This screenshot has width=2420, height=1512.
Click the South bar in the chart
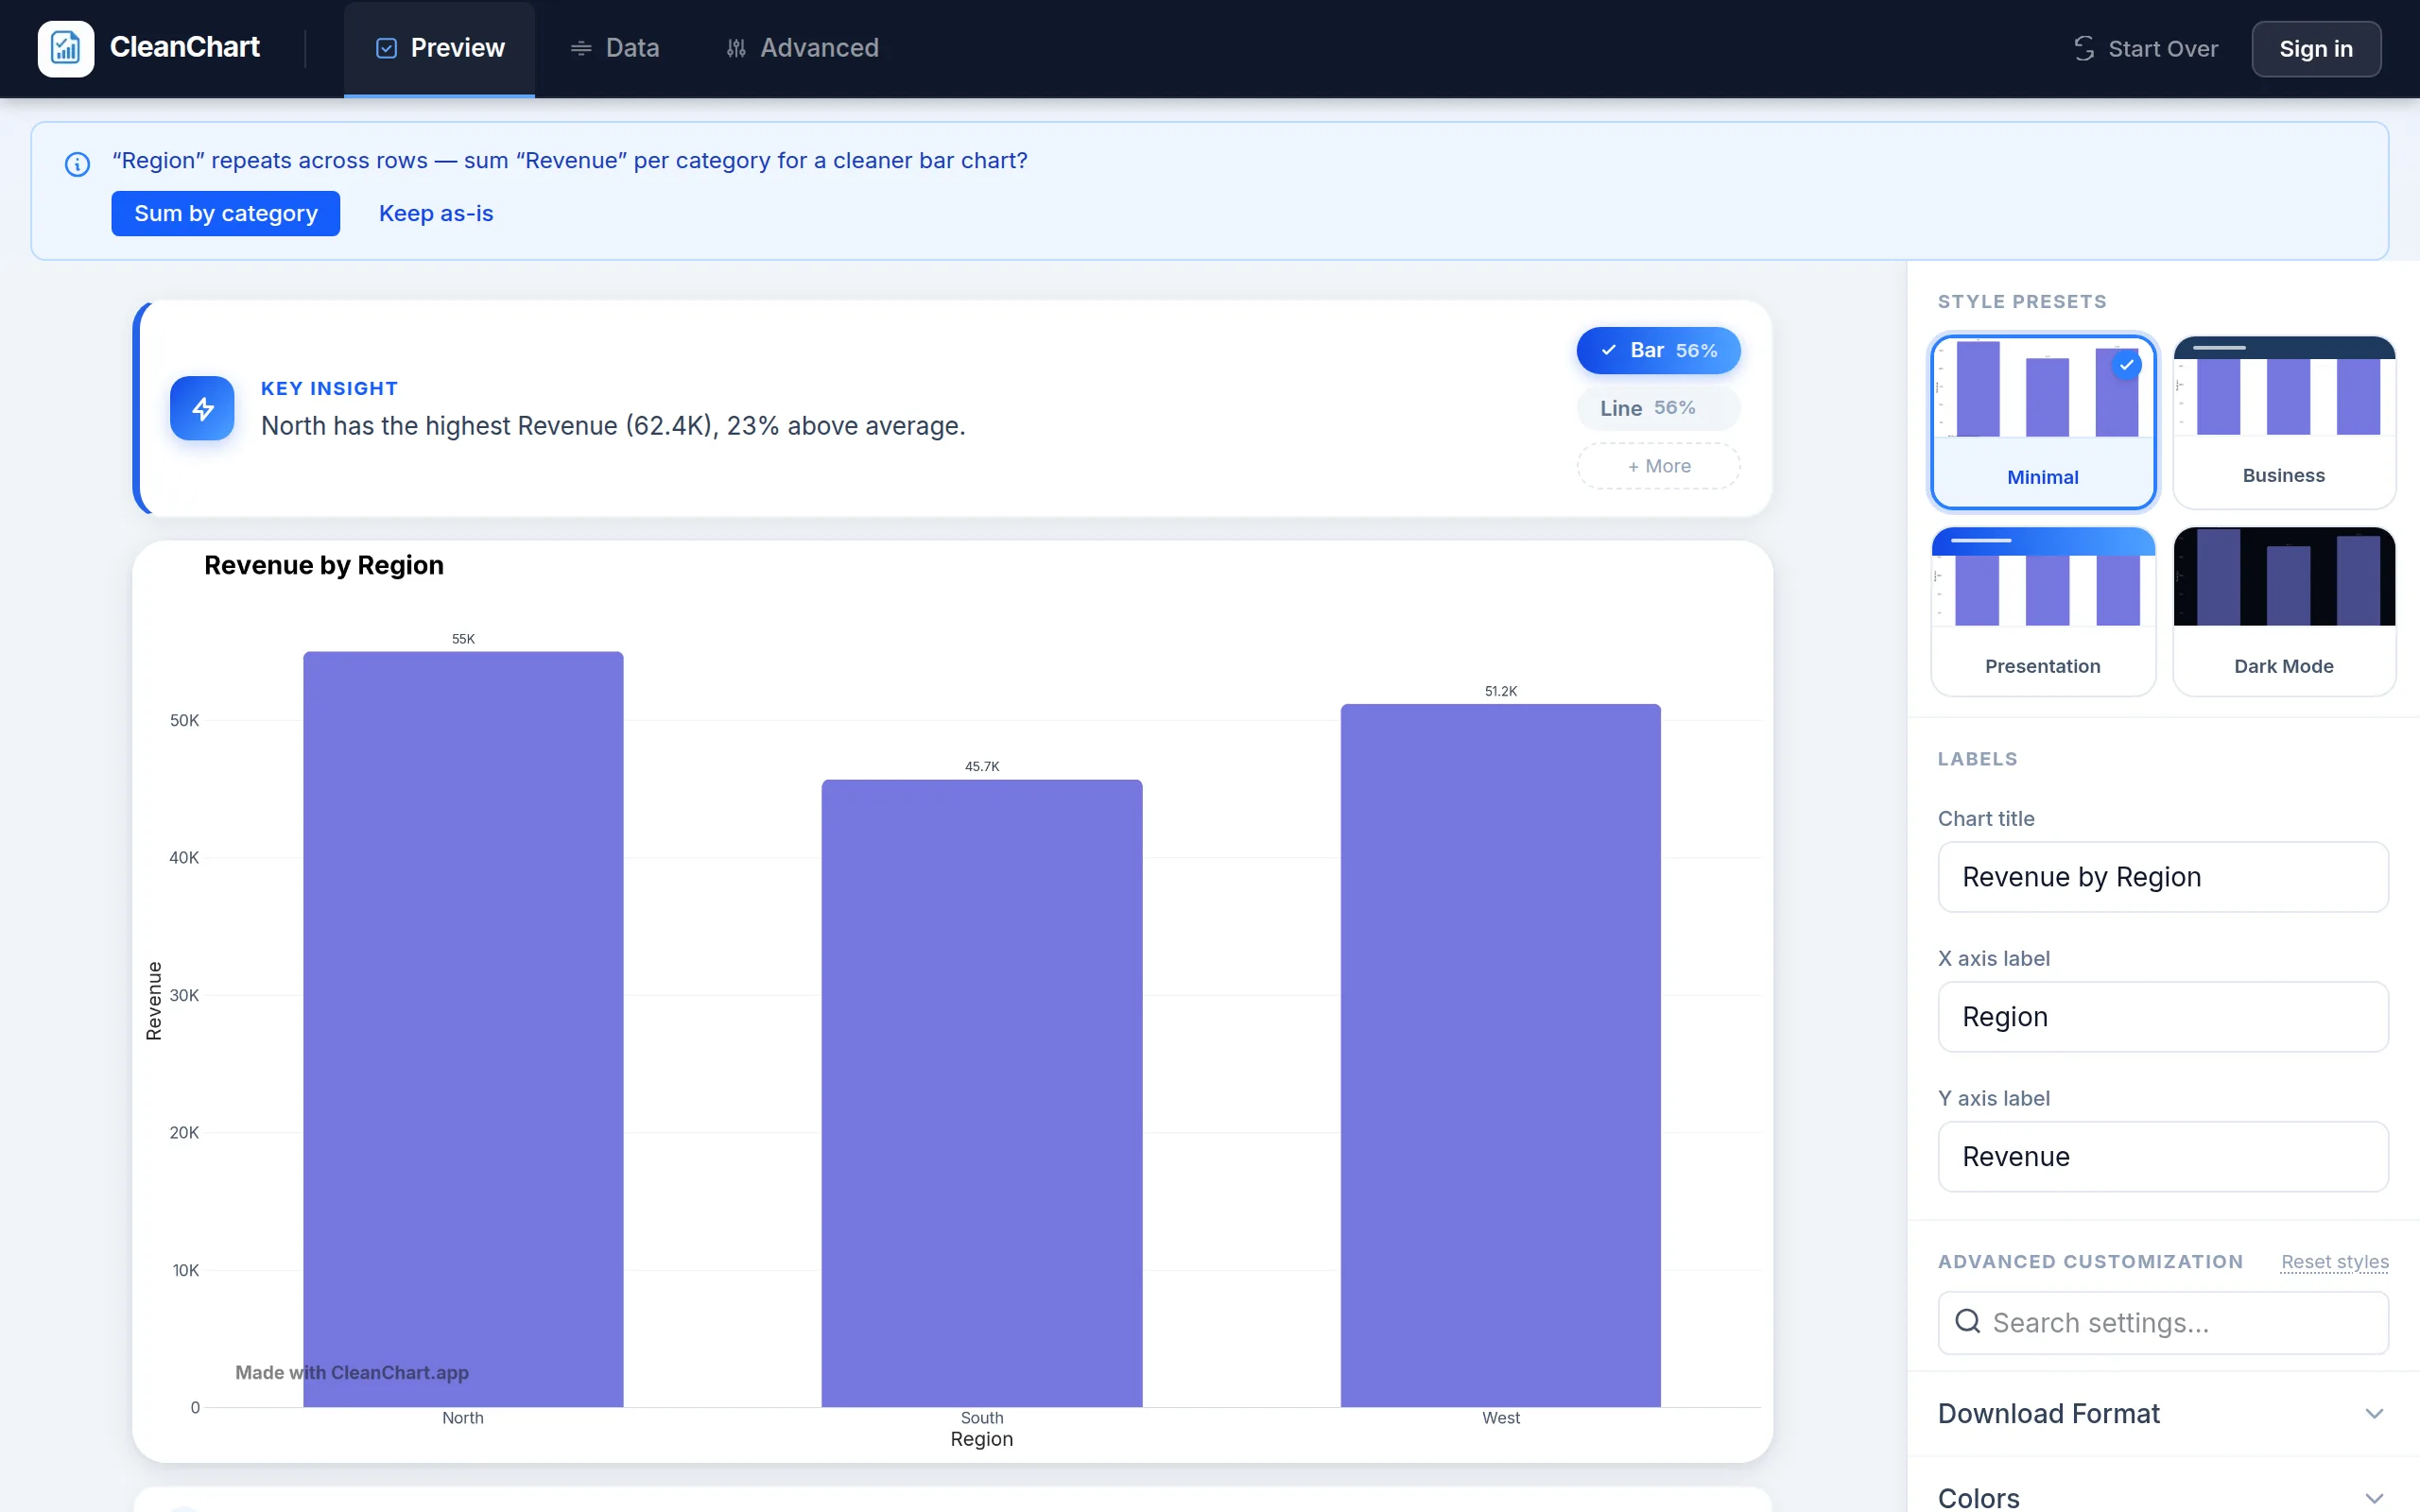(x=981, y=1093)
